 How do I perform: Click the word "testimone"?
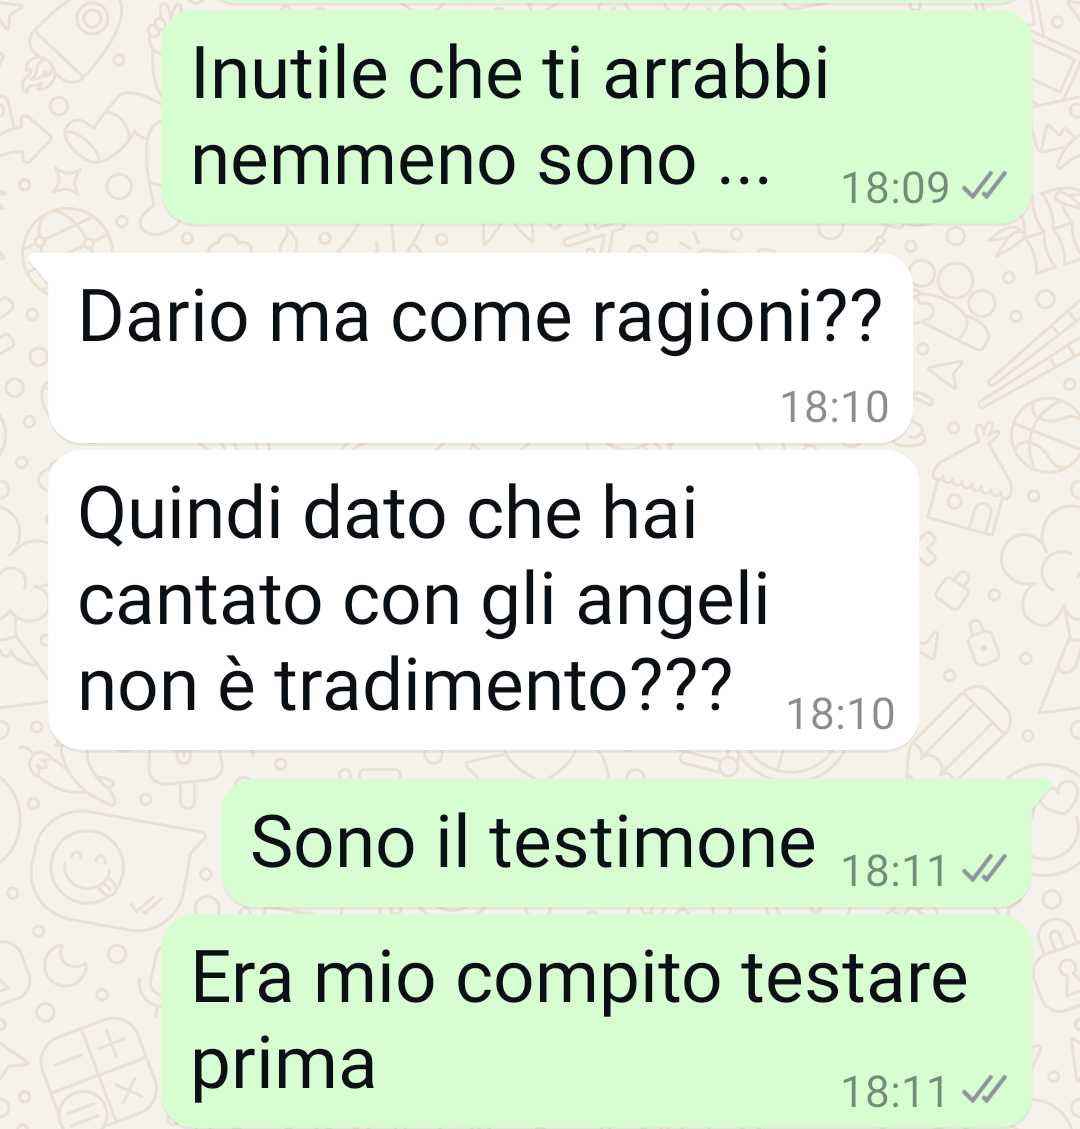[x=652, y=841]
